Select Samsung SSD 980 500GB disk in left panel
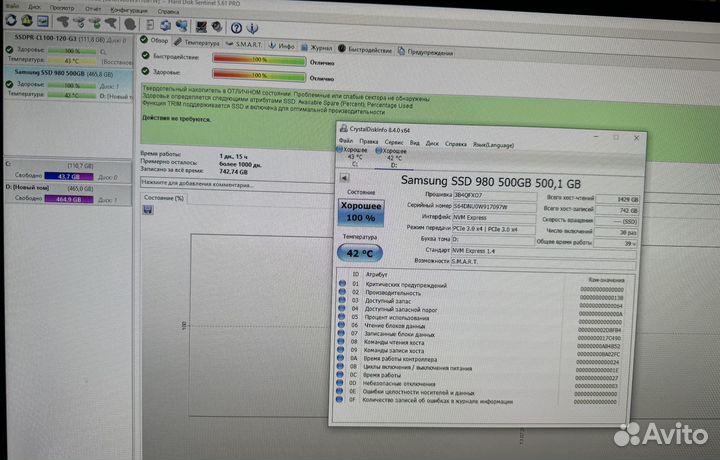 [68, 84]
